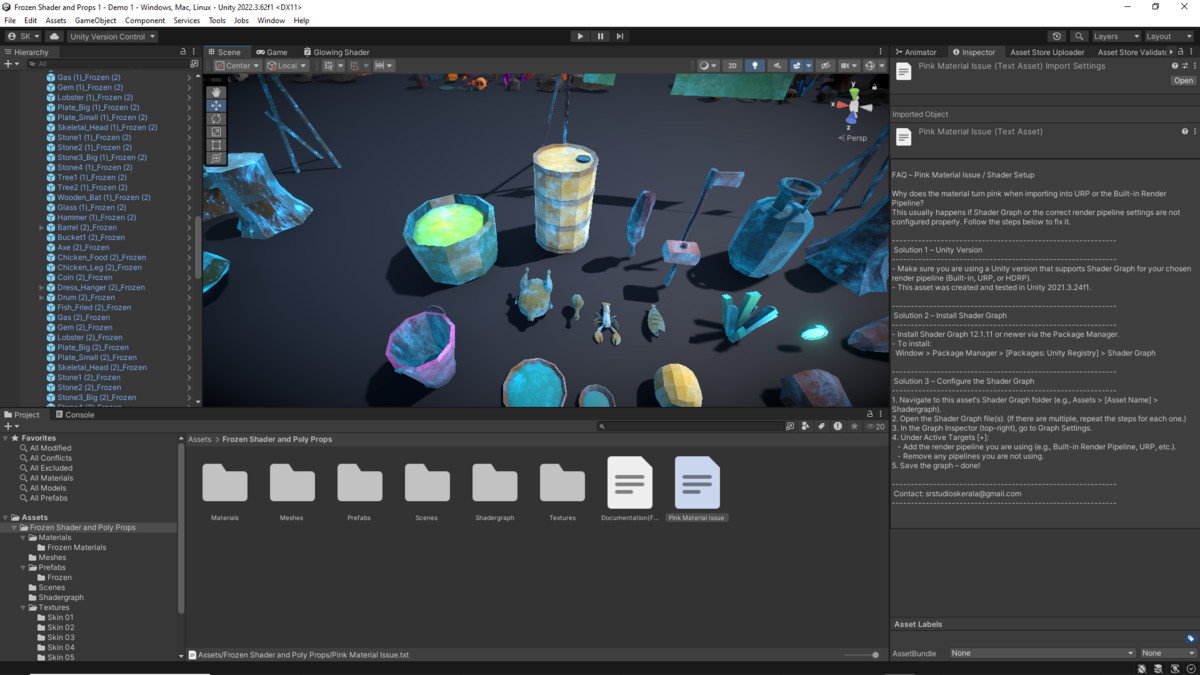Toggle 2D mode in Scene view
The image size is (1200, 675).
pos(732,65)
